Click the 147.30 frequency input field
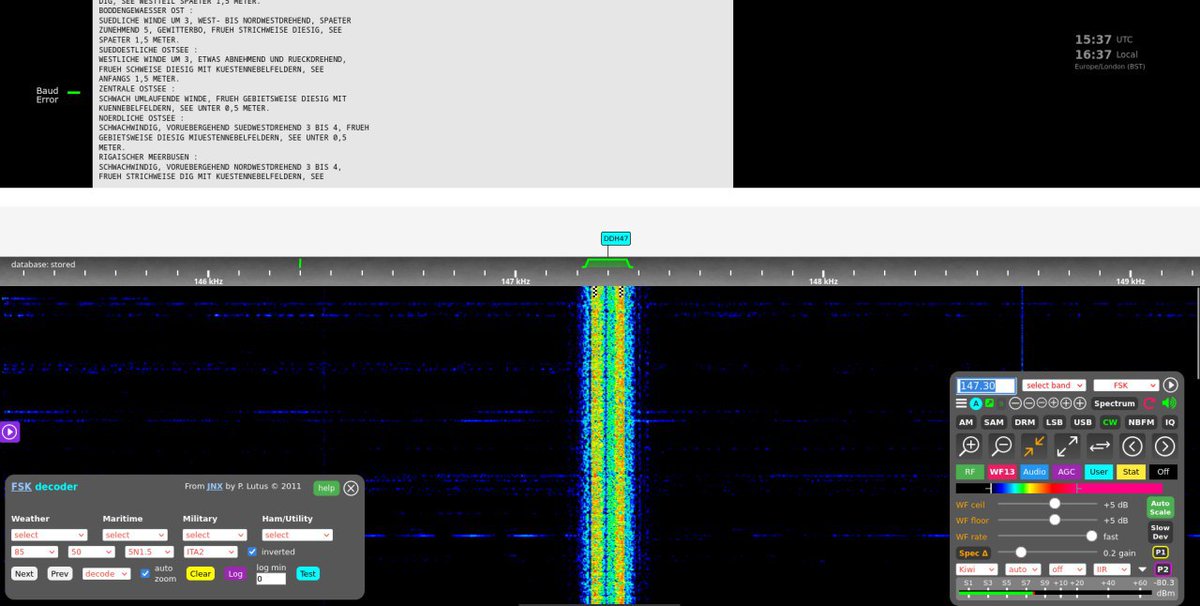The image size is (1200, 606). click(x=986, y=385)
